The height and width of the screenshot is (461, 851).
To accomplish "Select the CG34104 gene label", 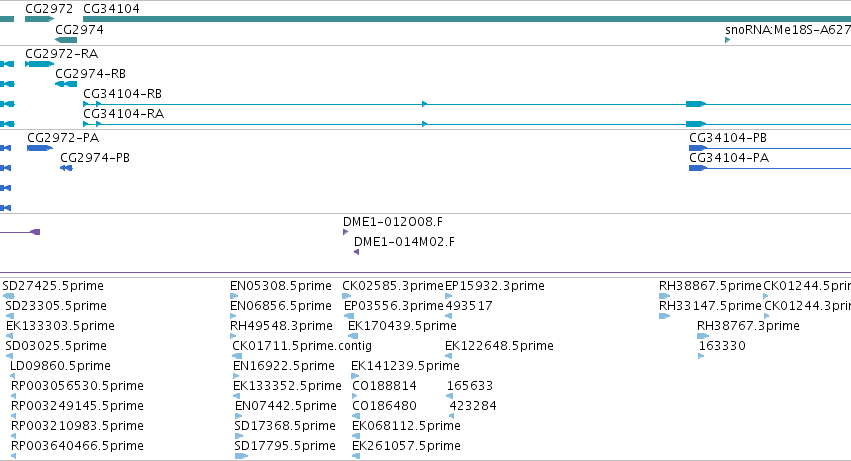I will click(111, 9).
